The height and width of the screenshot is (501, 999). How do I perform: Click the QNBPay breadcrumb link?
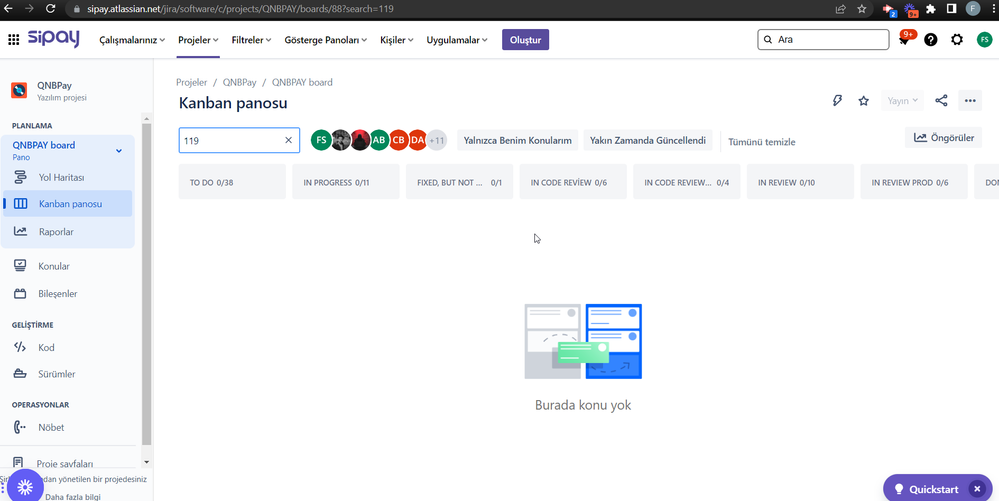click(240, 82)
